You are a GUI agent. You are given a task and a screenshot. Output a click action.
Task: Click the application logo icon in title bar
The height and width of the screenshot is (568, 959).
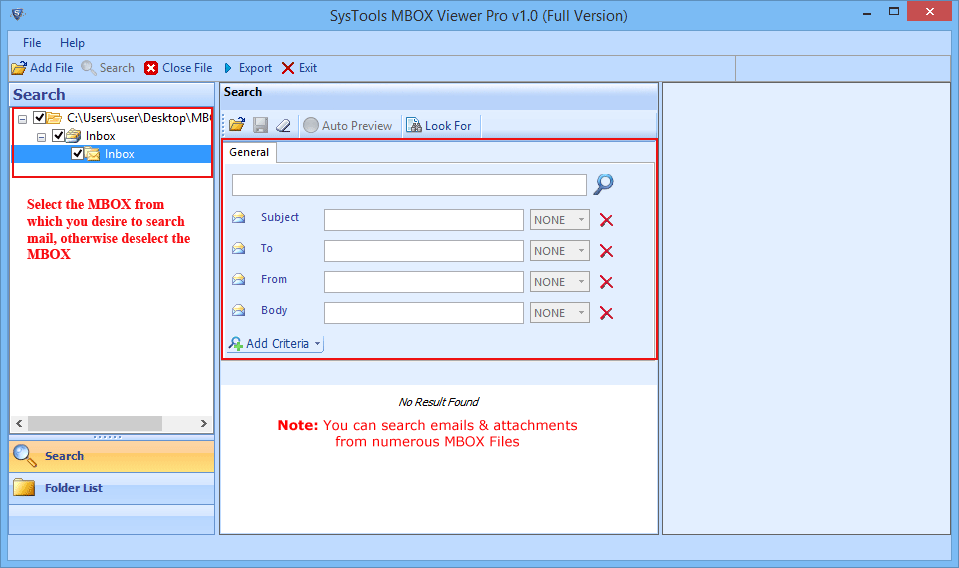[18, 13]
